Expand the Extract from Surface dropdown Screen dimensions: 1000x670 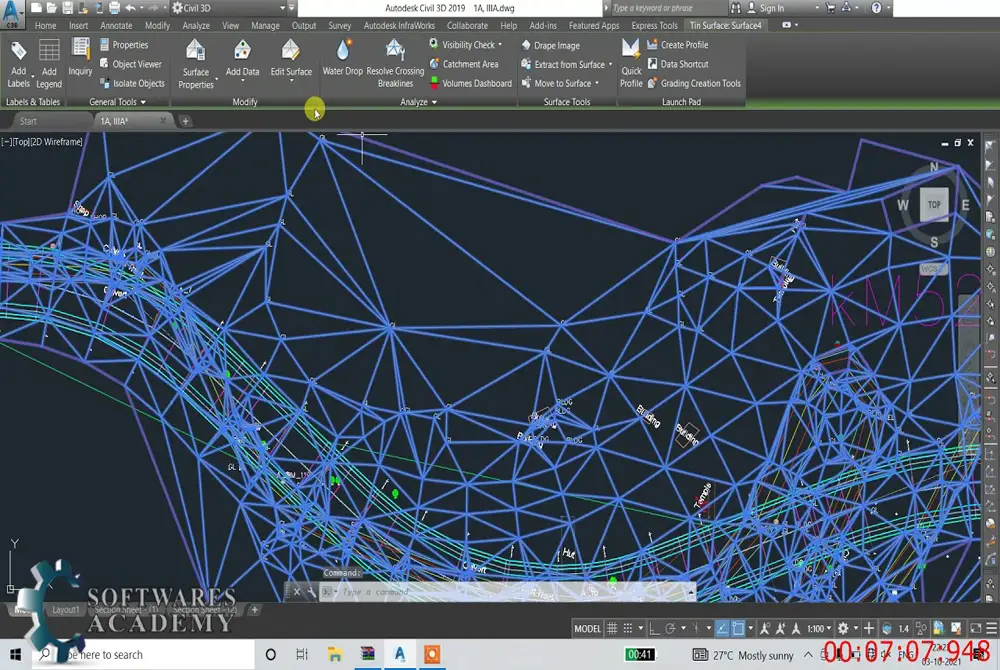610,64
